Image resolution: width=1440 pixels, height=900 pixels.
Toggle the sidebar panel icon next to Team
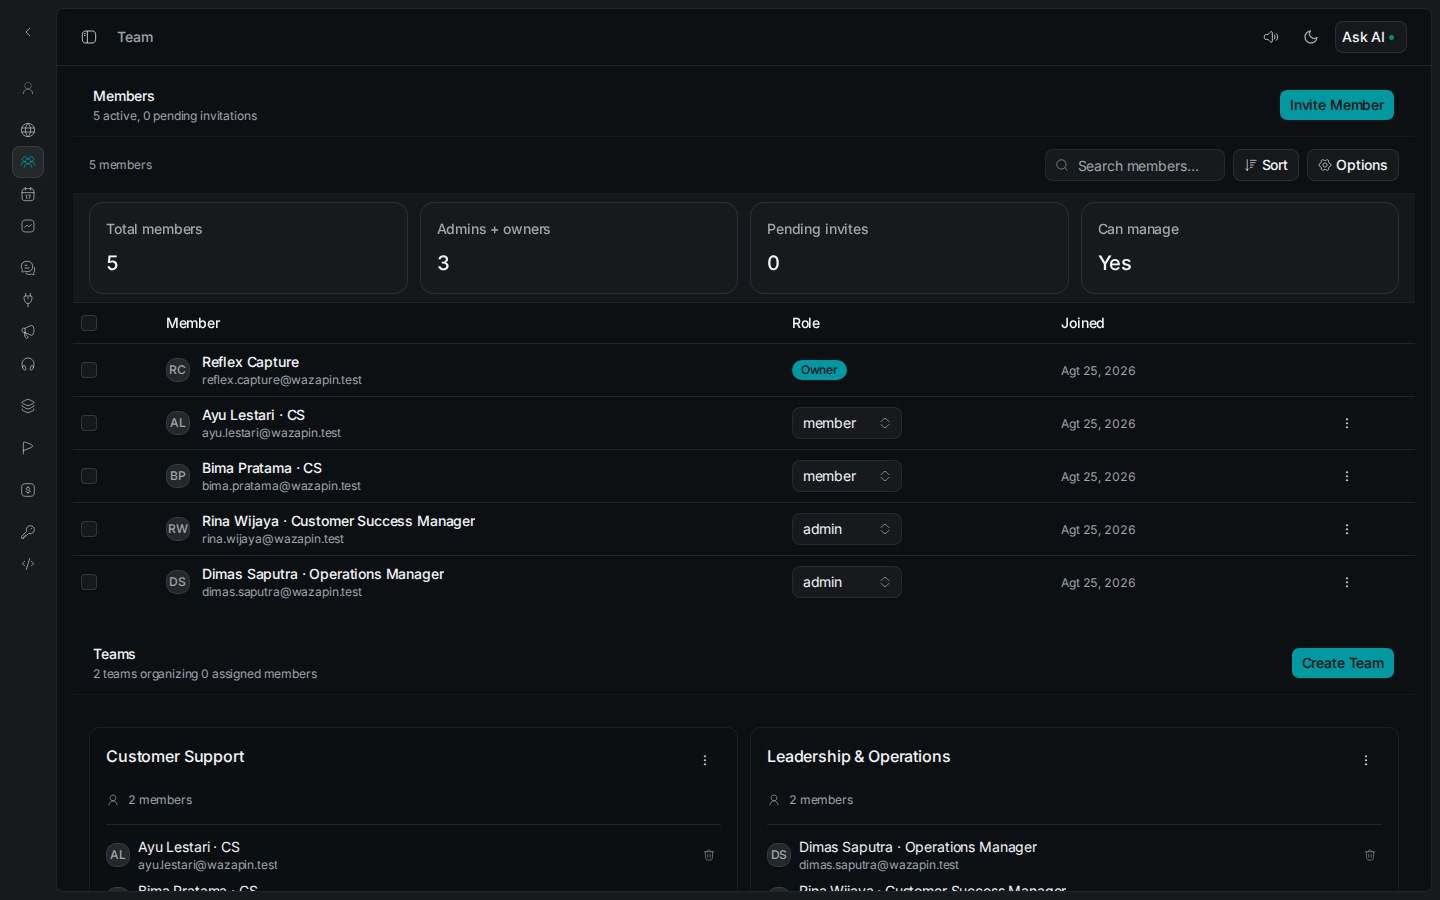coord(89,37)
